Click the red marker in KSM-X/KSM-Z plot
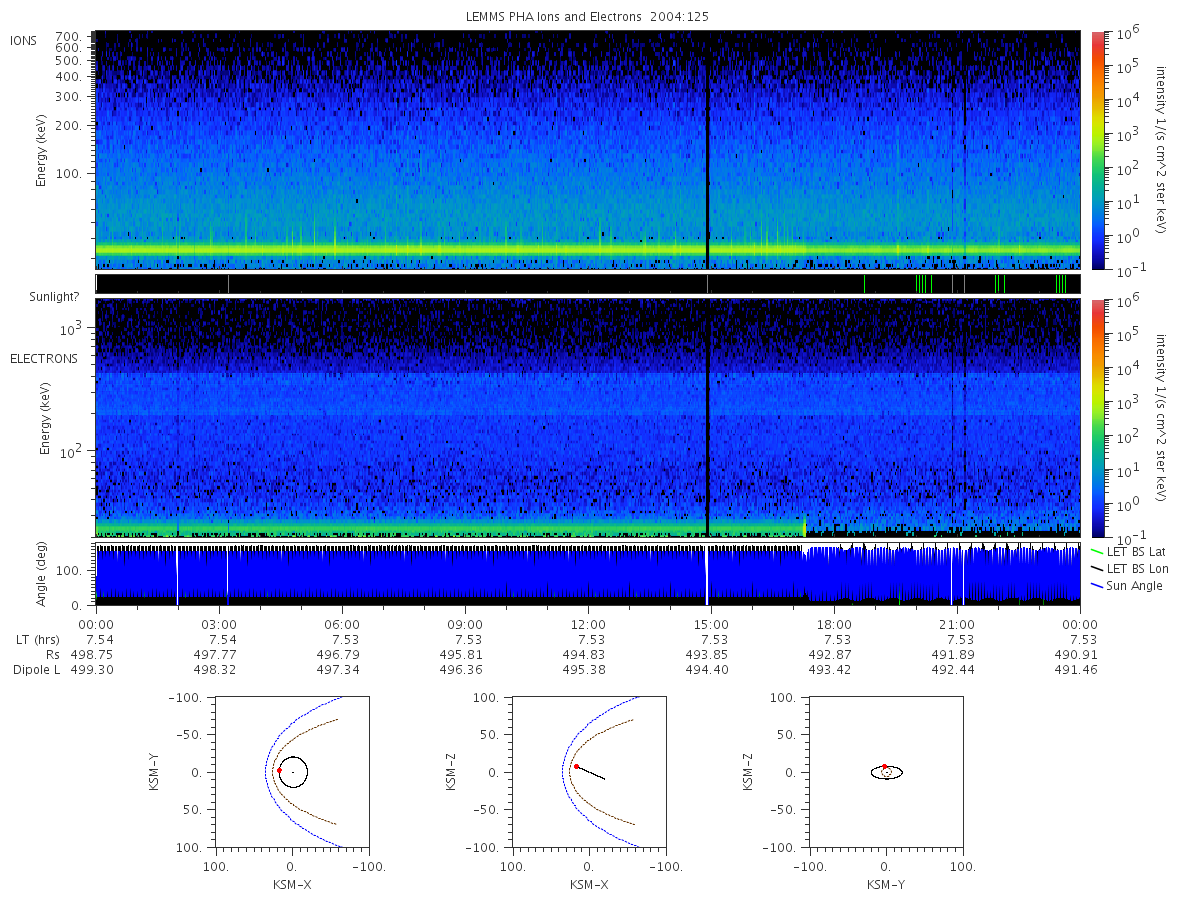The height and width of the screenshot is (900, 1200). coord(576,766)
